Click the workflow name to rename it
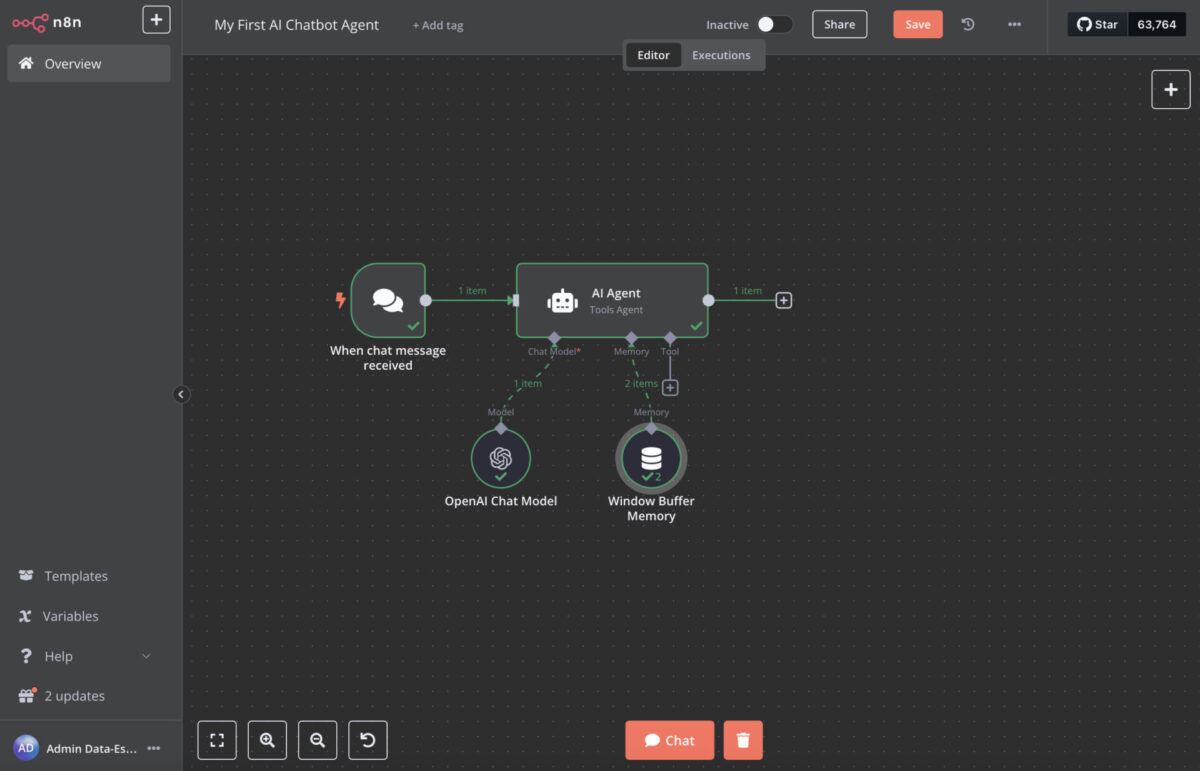This screenshot has height=771, width=1200. coord(296,24)
